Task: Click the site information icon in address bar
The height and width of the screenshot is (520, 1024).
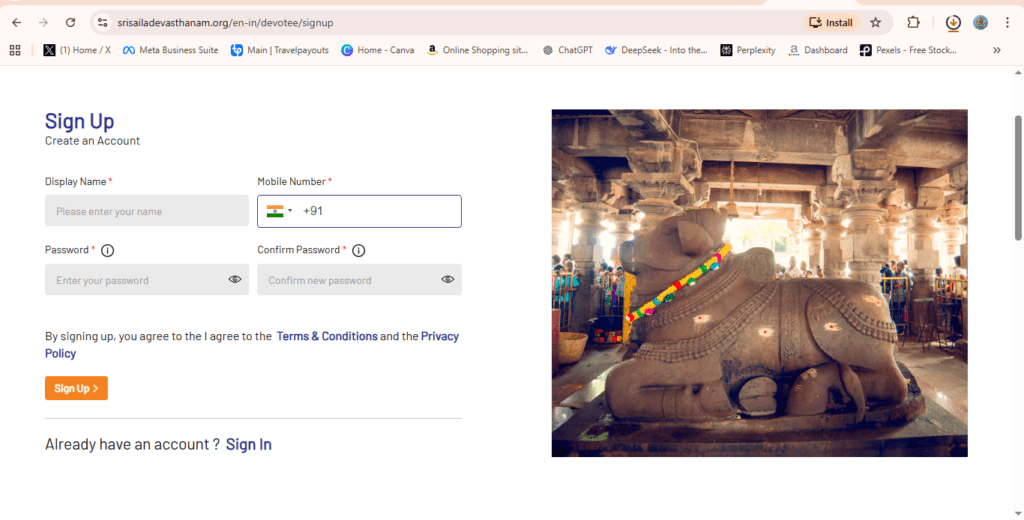Action: (x=102, y=22)
